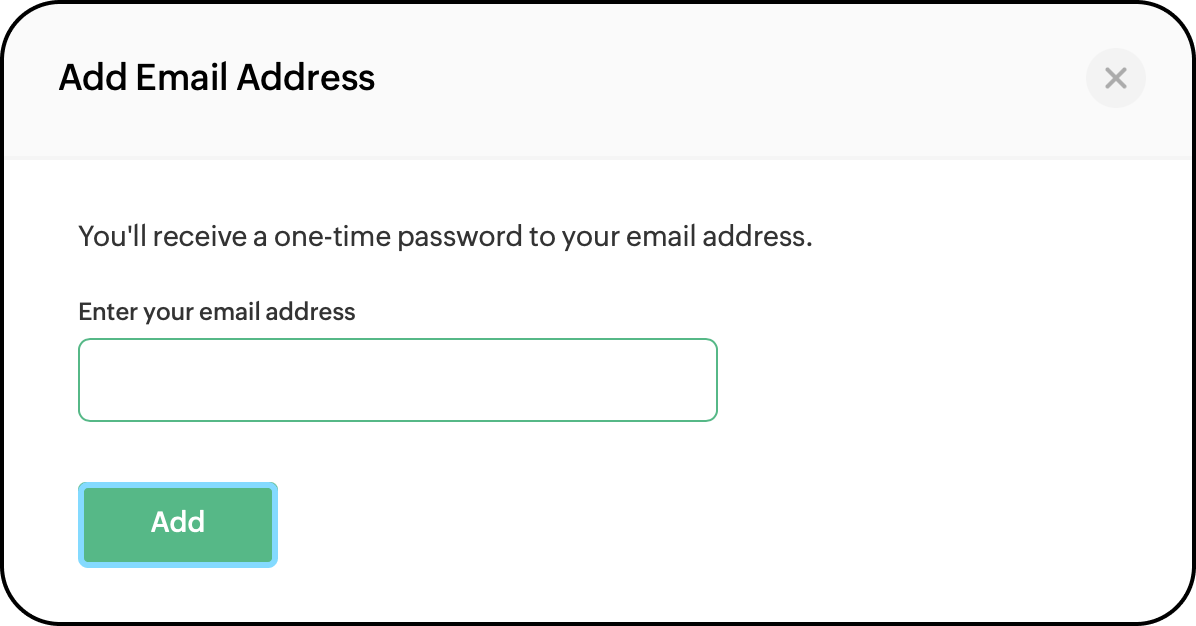Viewport: 1196px width, 626px height.
Task: Click the Enter your email address label
Action: (x=217, y=312)
